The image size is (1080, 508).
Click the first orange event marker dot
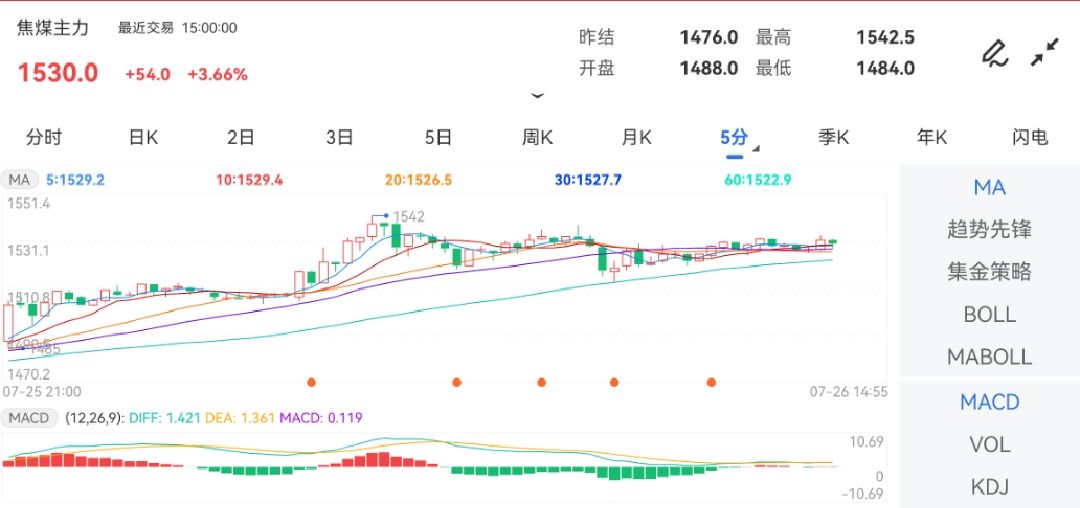point(311,382)
